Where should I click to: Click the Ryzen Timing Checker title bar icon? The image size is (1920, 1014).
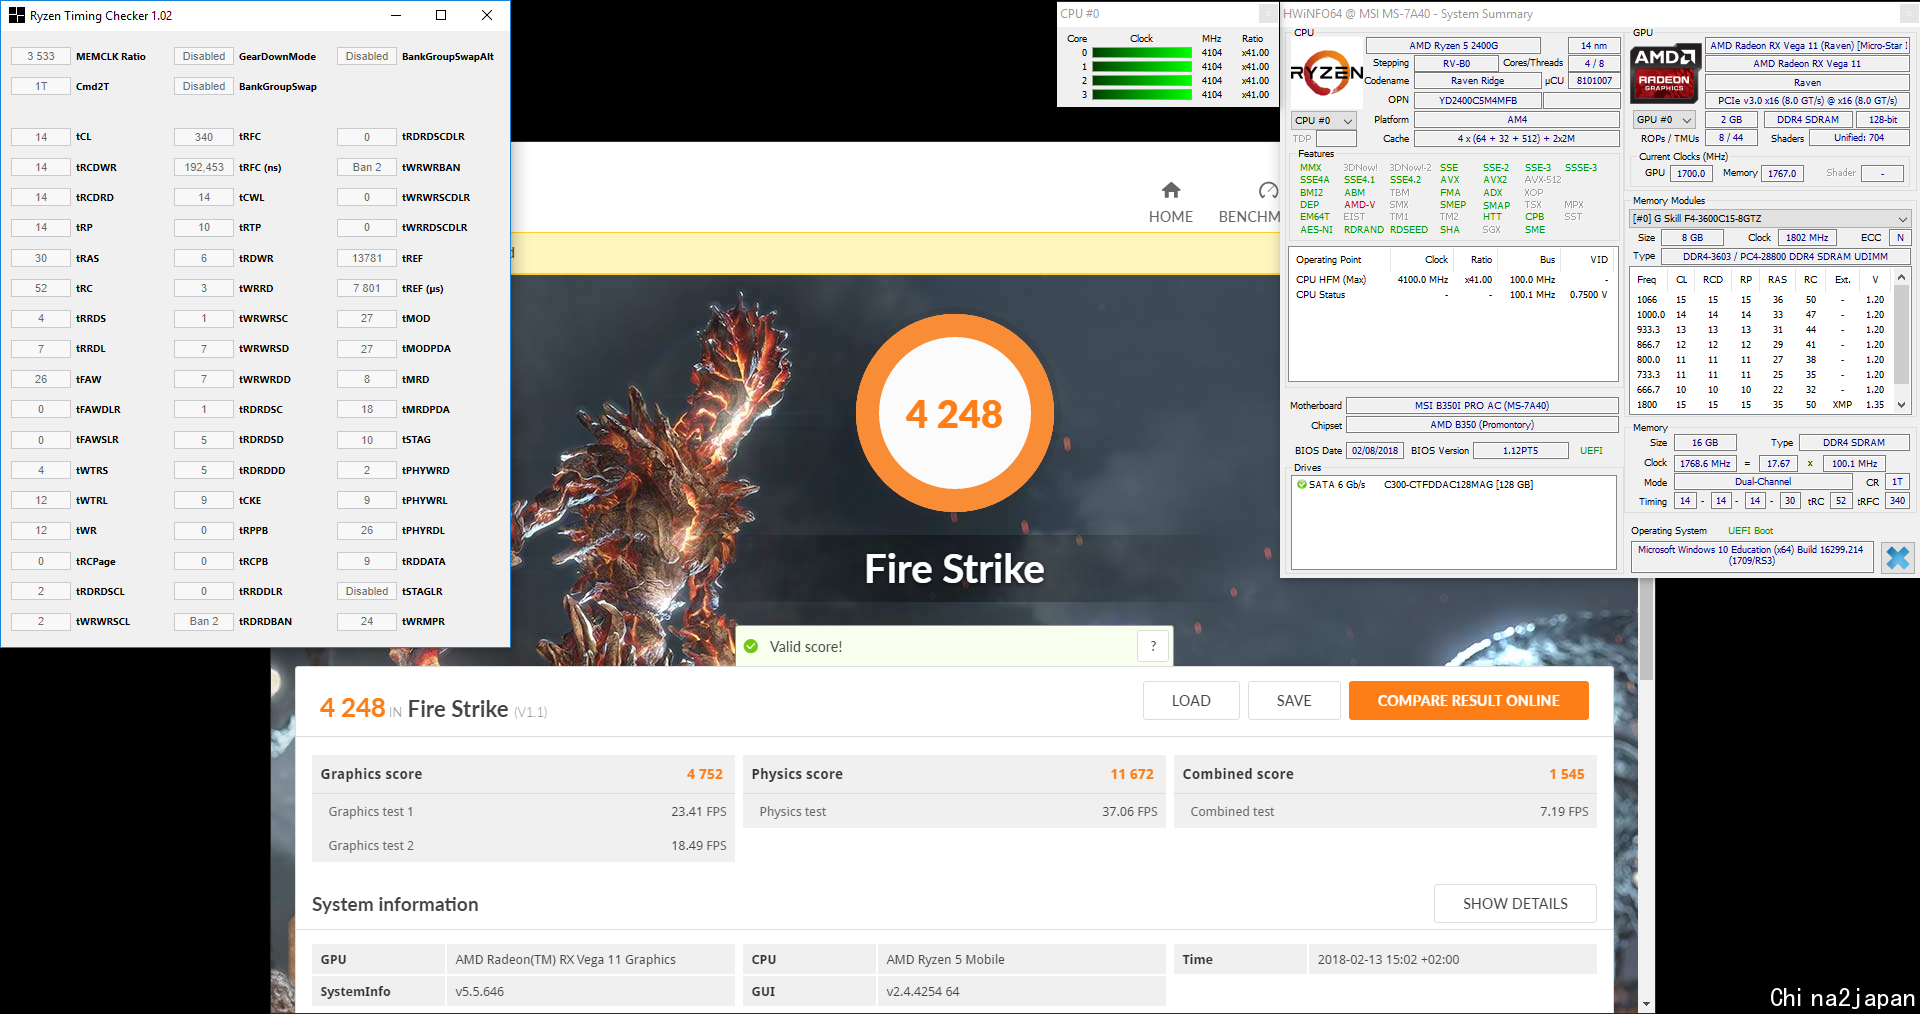[16, 15]
